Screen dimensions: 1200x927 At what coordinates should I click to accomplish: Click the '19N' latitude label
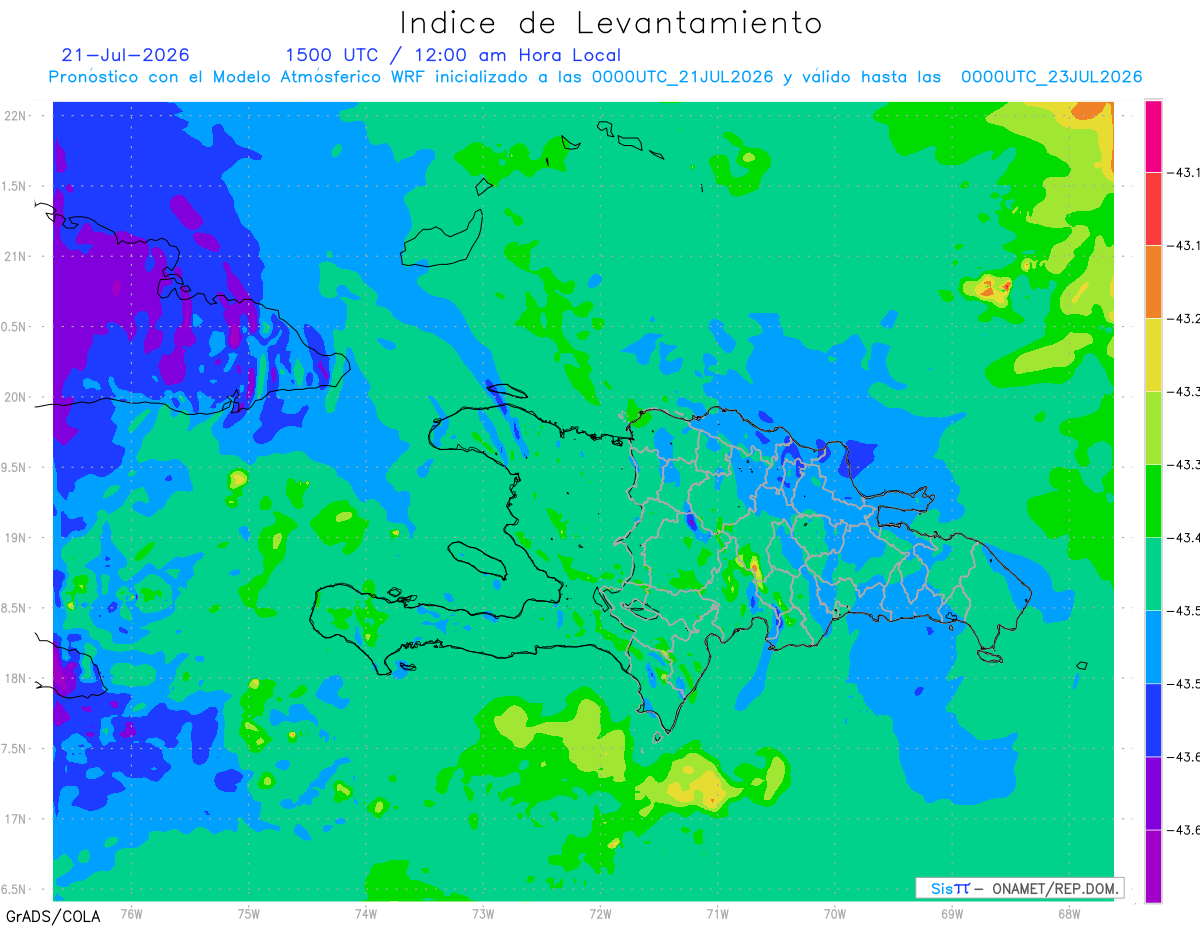(17, 538)
